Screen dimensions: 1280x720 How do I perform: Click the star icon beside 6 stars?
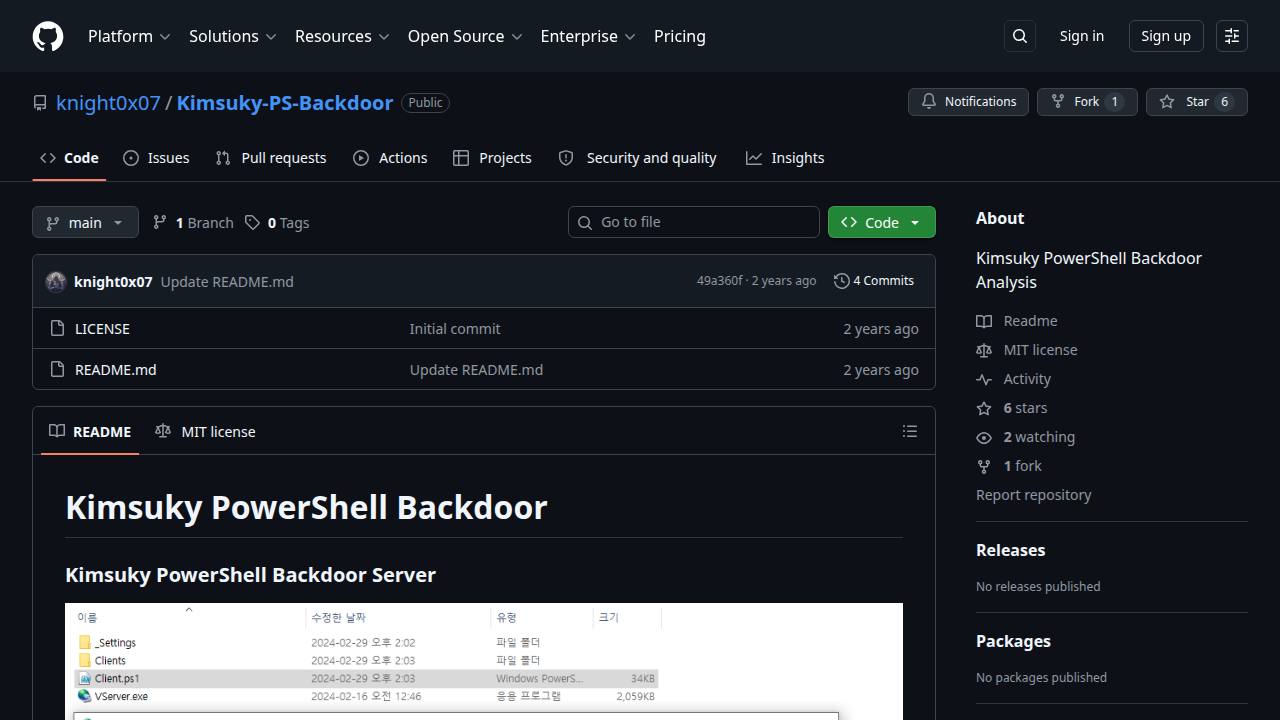984,408
